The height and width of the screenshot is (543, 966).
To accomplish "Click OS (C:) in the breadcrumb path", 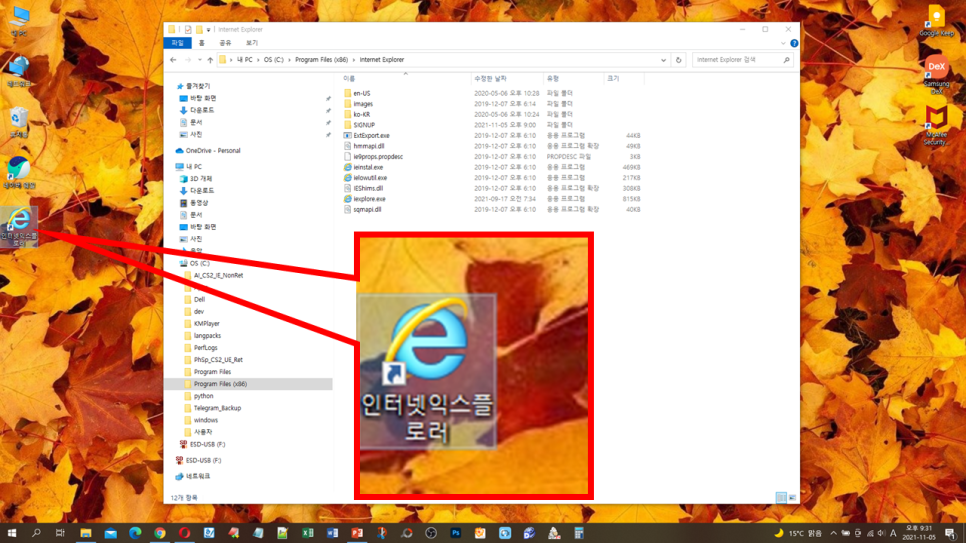I will tap(274, 60).
